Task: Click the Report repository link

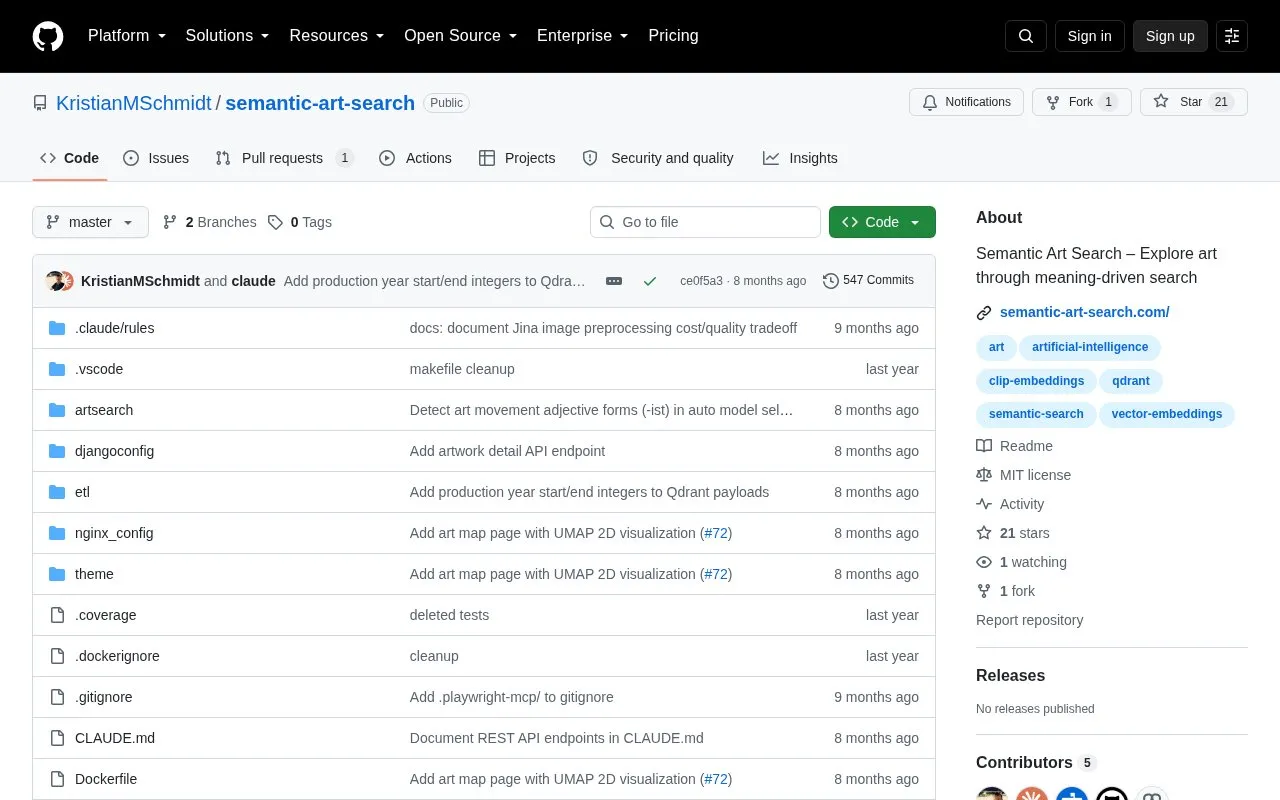Action: point(1029,620)
